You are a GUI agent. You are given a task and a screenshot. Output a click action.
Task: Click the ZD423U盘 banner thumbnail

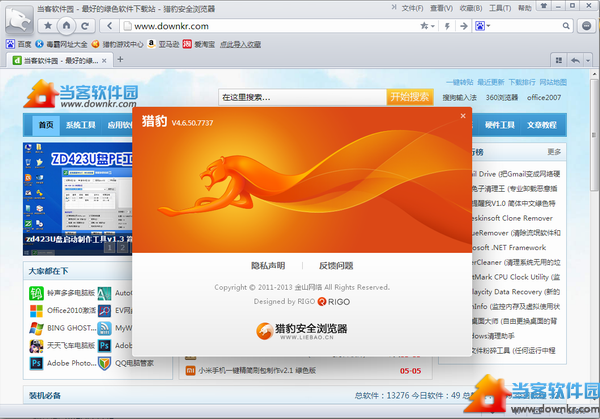(x=78, y=199)
